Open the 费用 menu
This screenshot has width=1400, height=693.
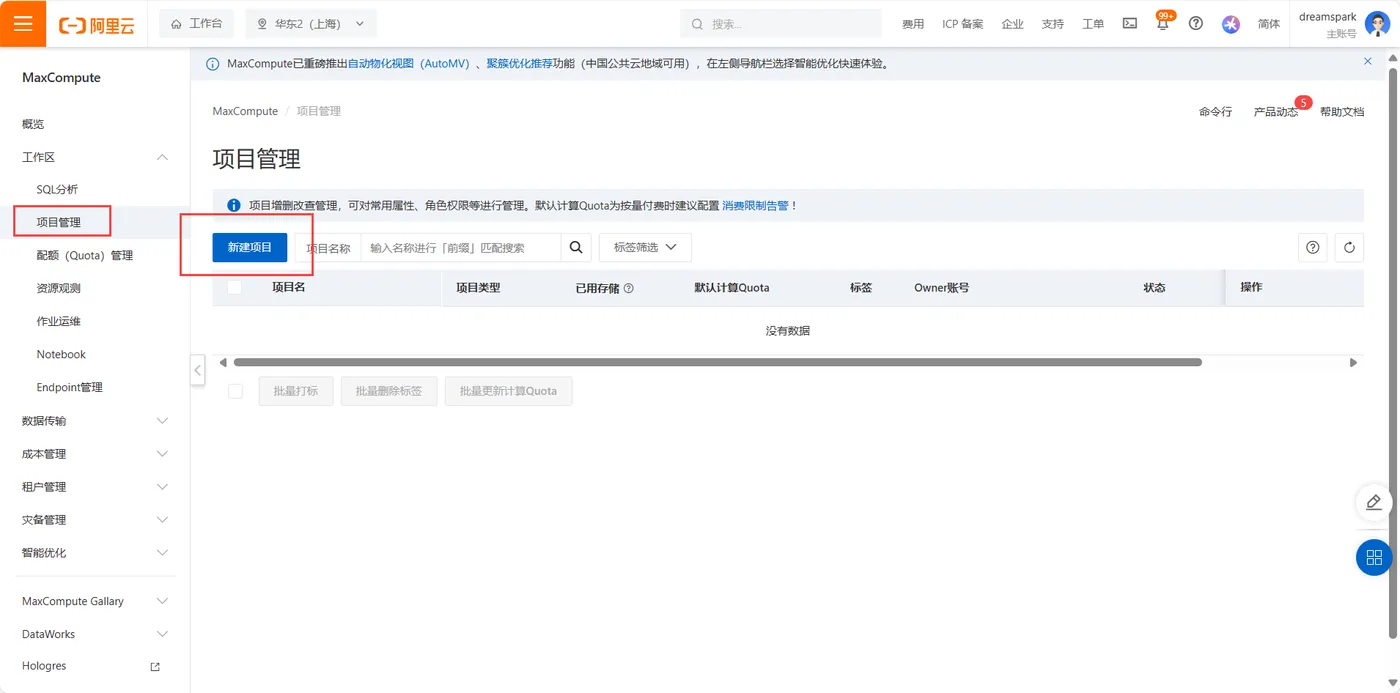(913, 24)
